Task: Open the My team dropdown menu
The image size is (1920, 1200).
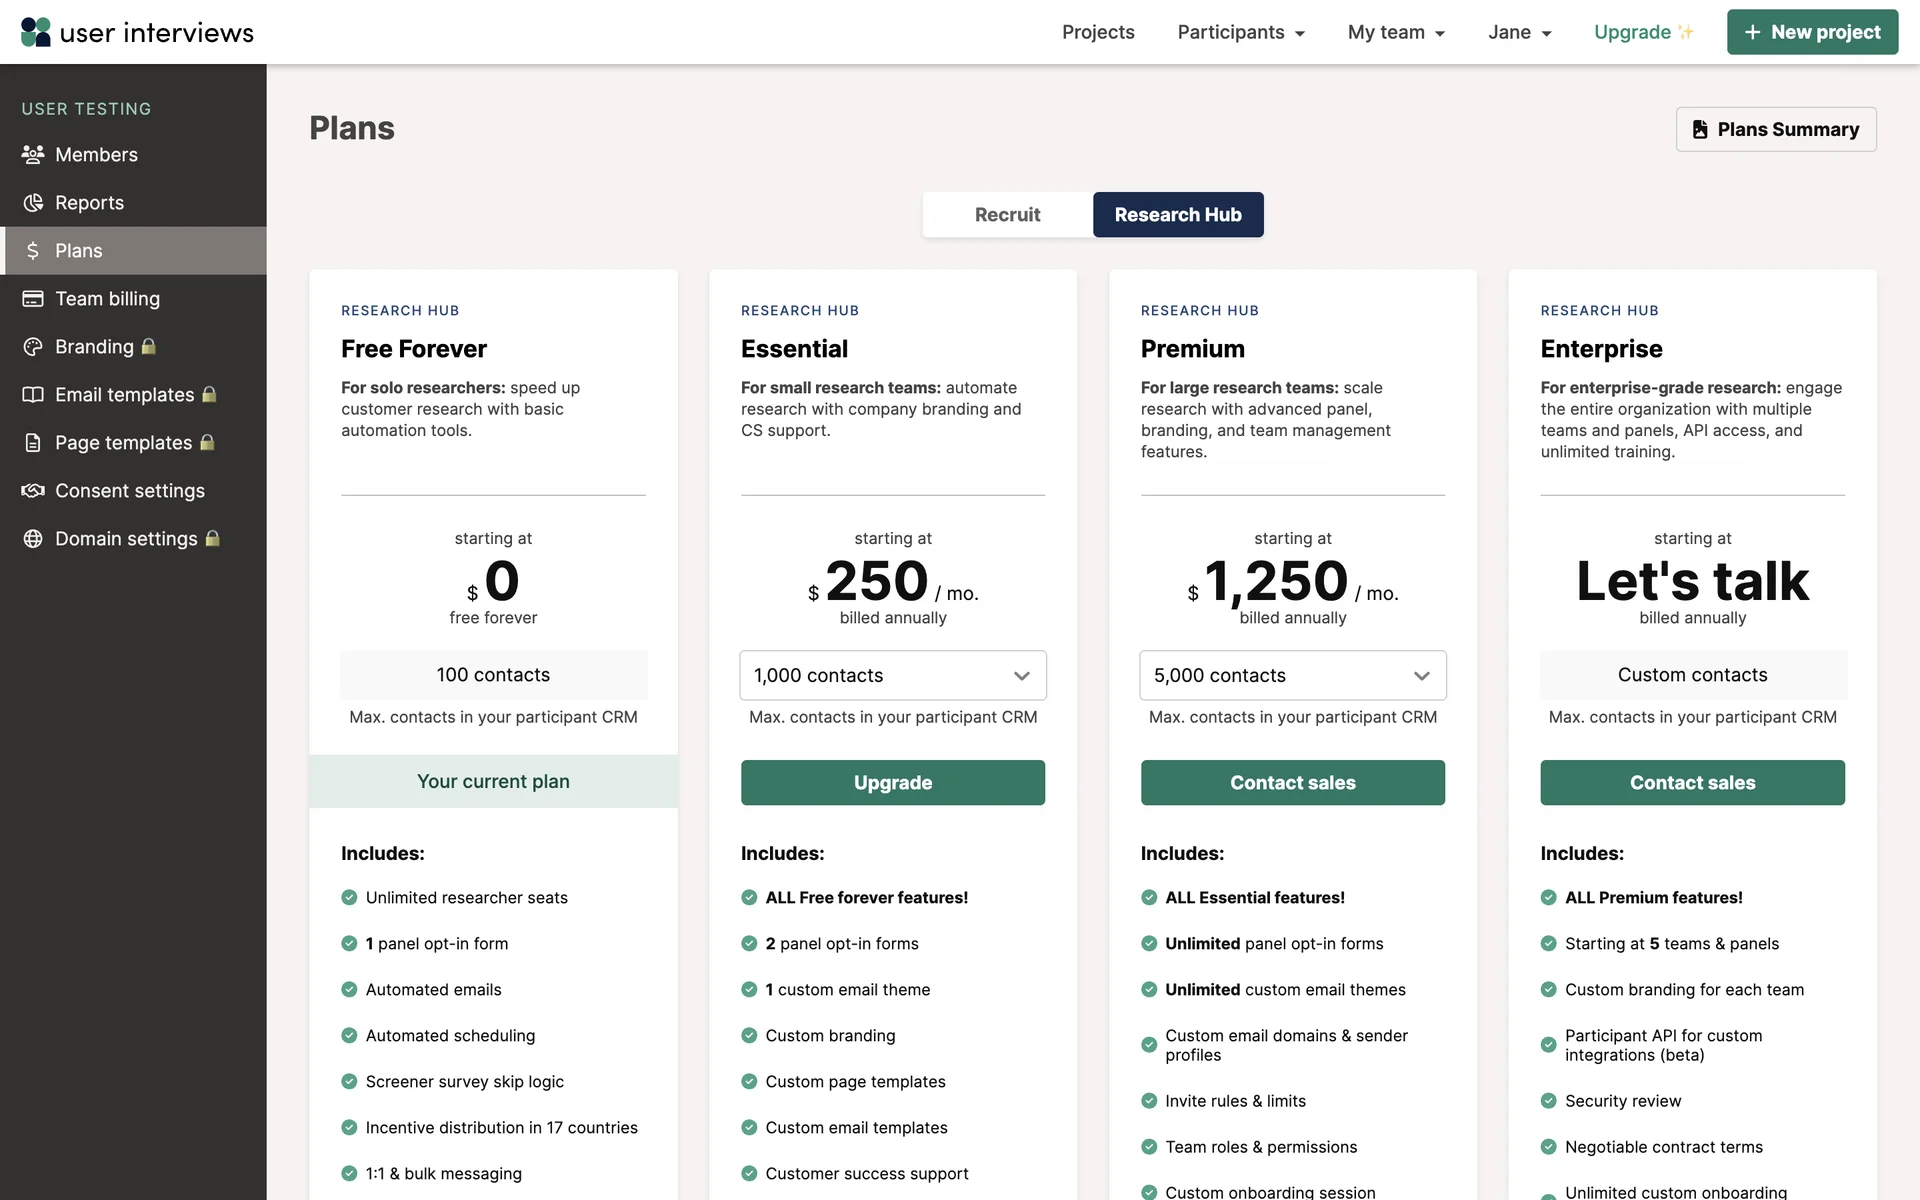Action: pyautogui.click(x=1396, y=32)
